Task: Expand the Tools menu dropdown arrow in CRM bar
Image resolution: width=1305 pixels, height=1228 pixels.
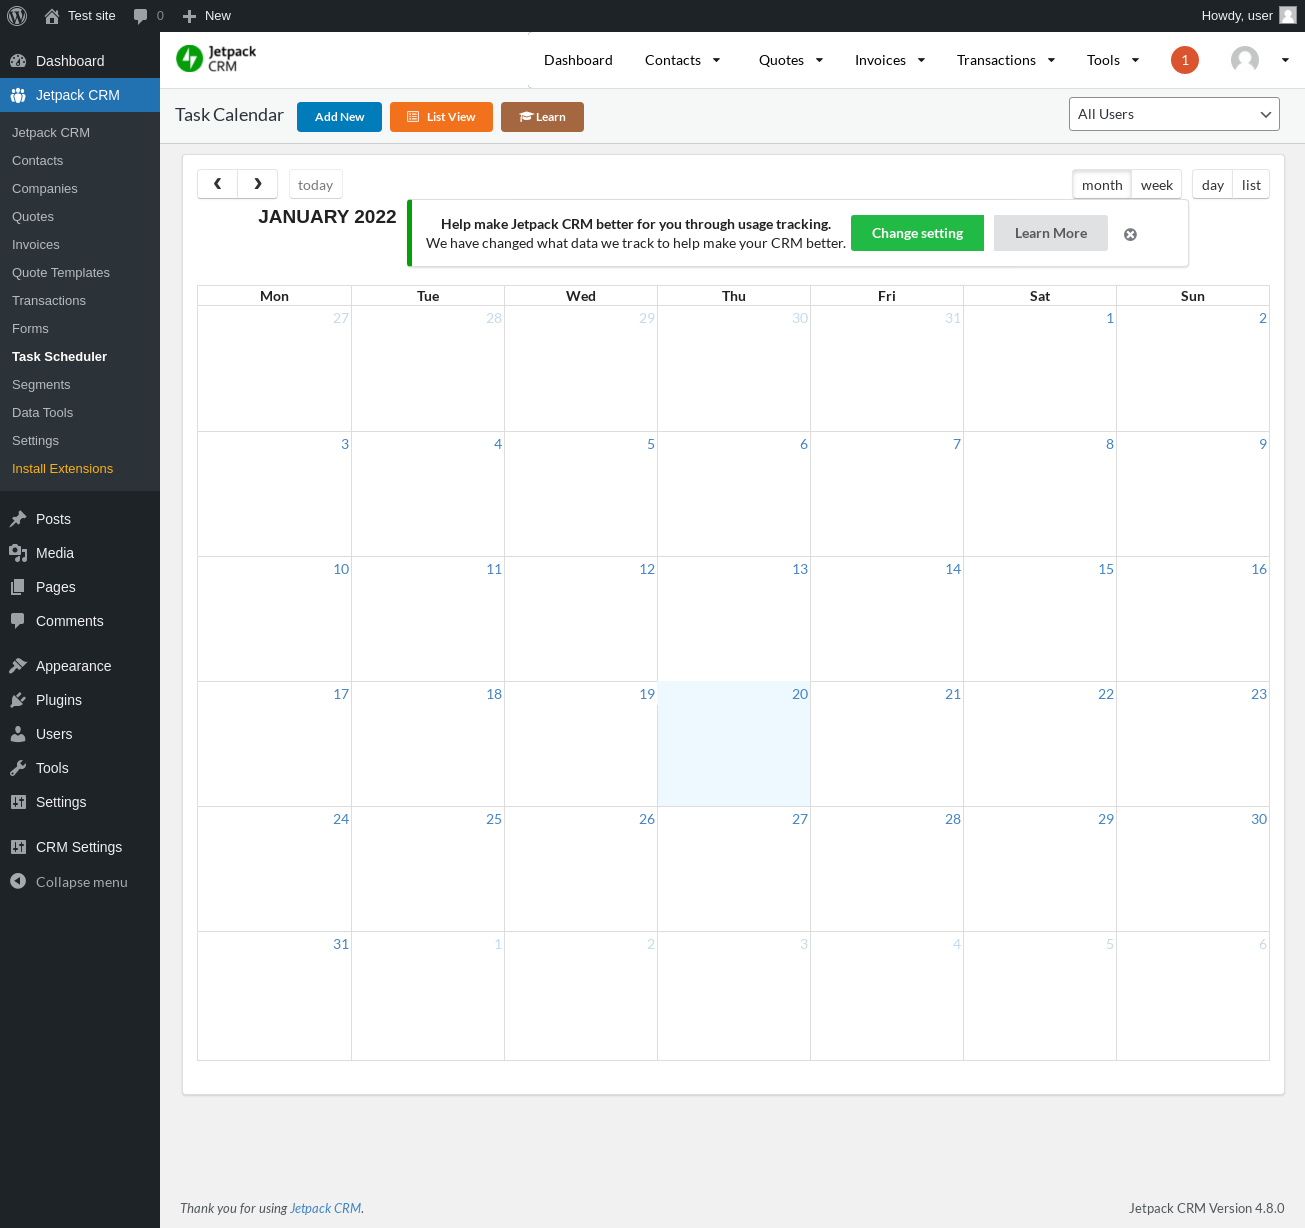Action: pos(1135,60)
